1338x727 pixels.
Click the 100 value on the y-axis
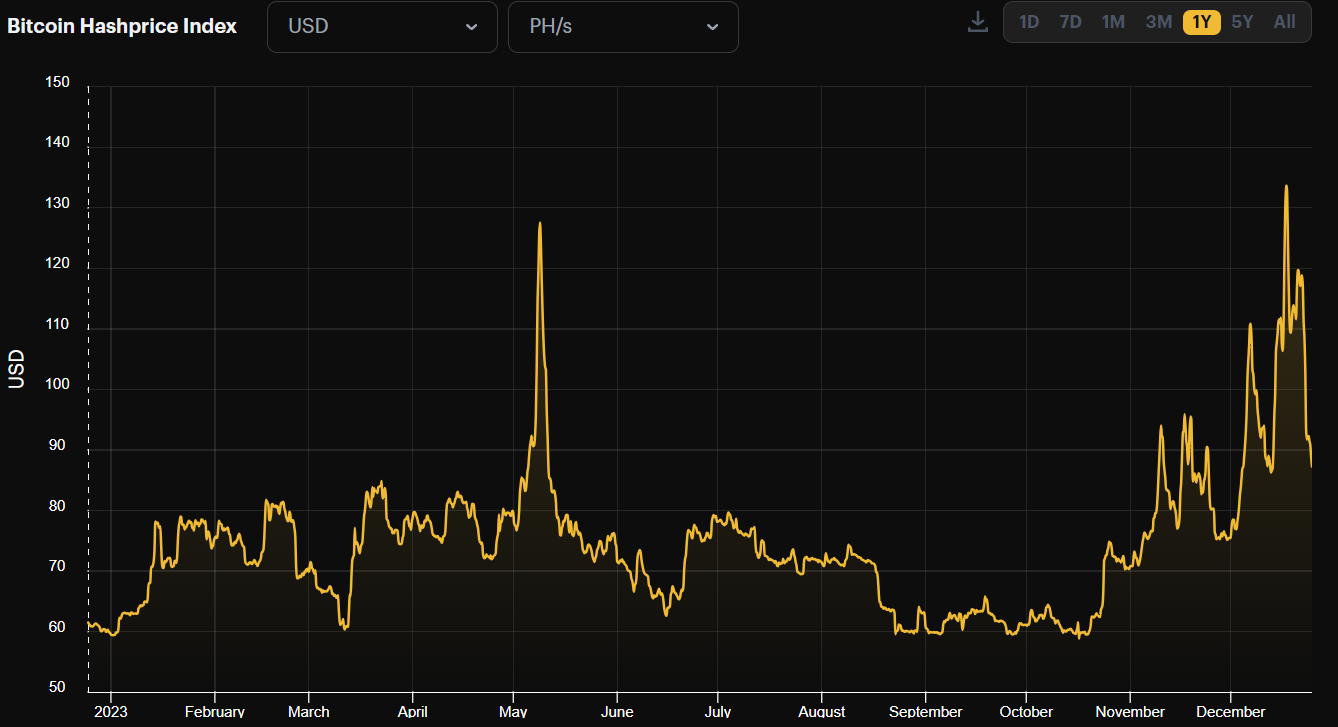(x=58, y=384)
